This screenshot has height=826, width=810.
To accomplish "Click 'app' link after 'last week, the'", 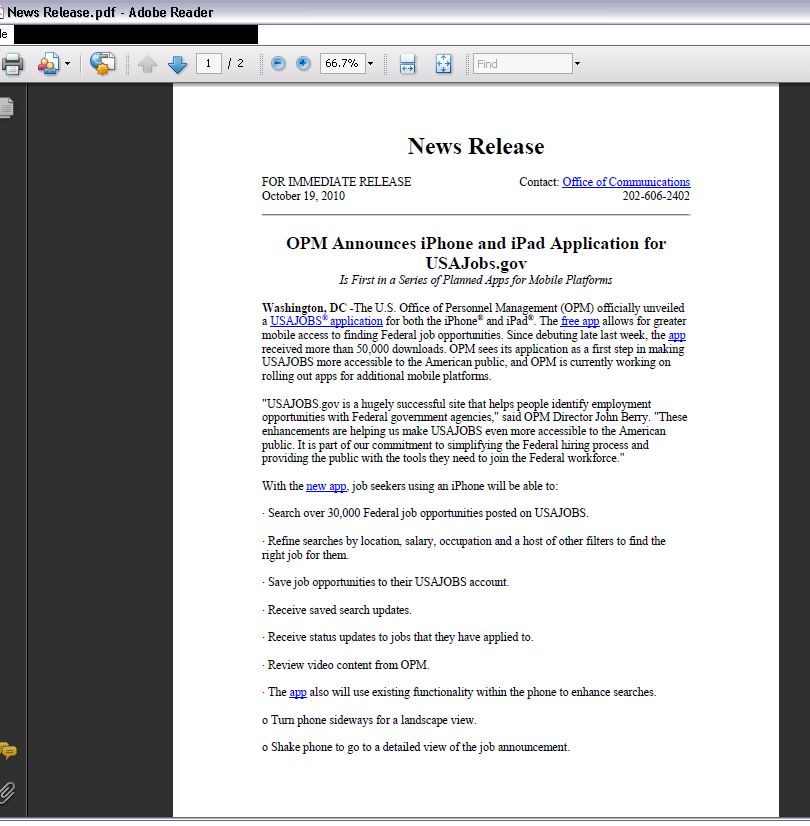I will coord(677,336).
